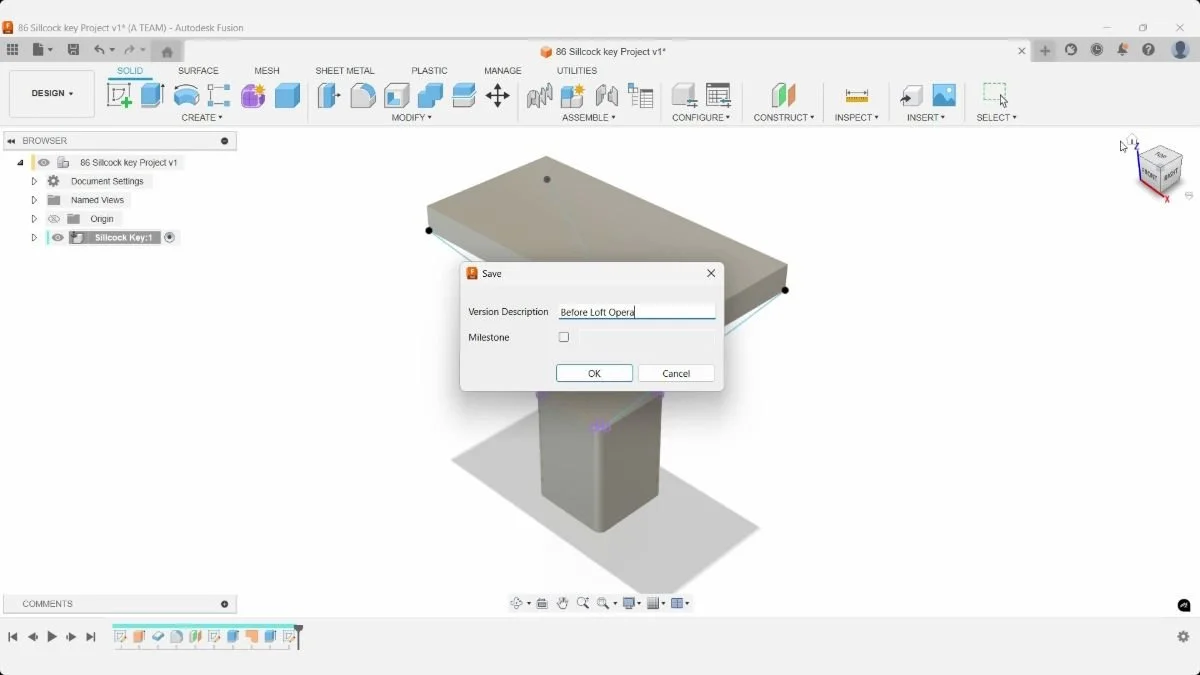Click in the Version Description text field

pos(637,312)
